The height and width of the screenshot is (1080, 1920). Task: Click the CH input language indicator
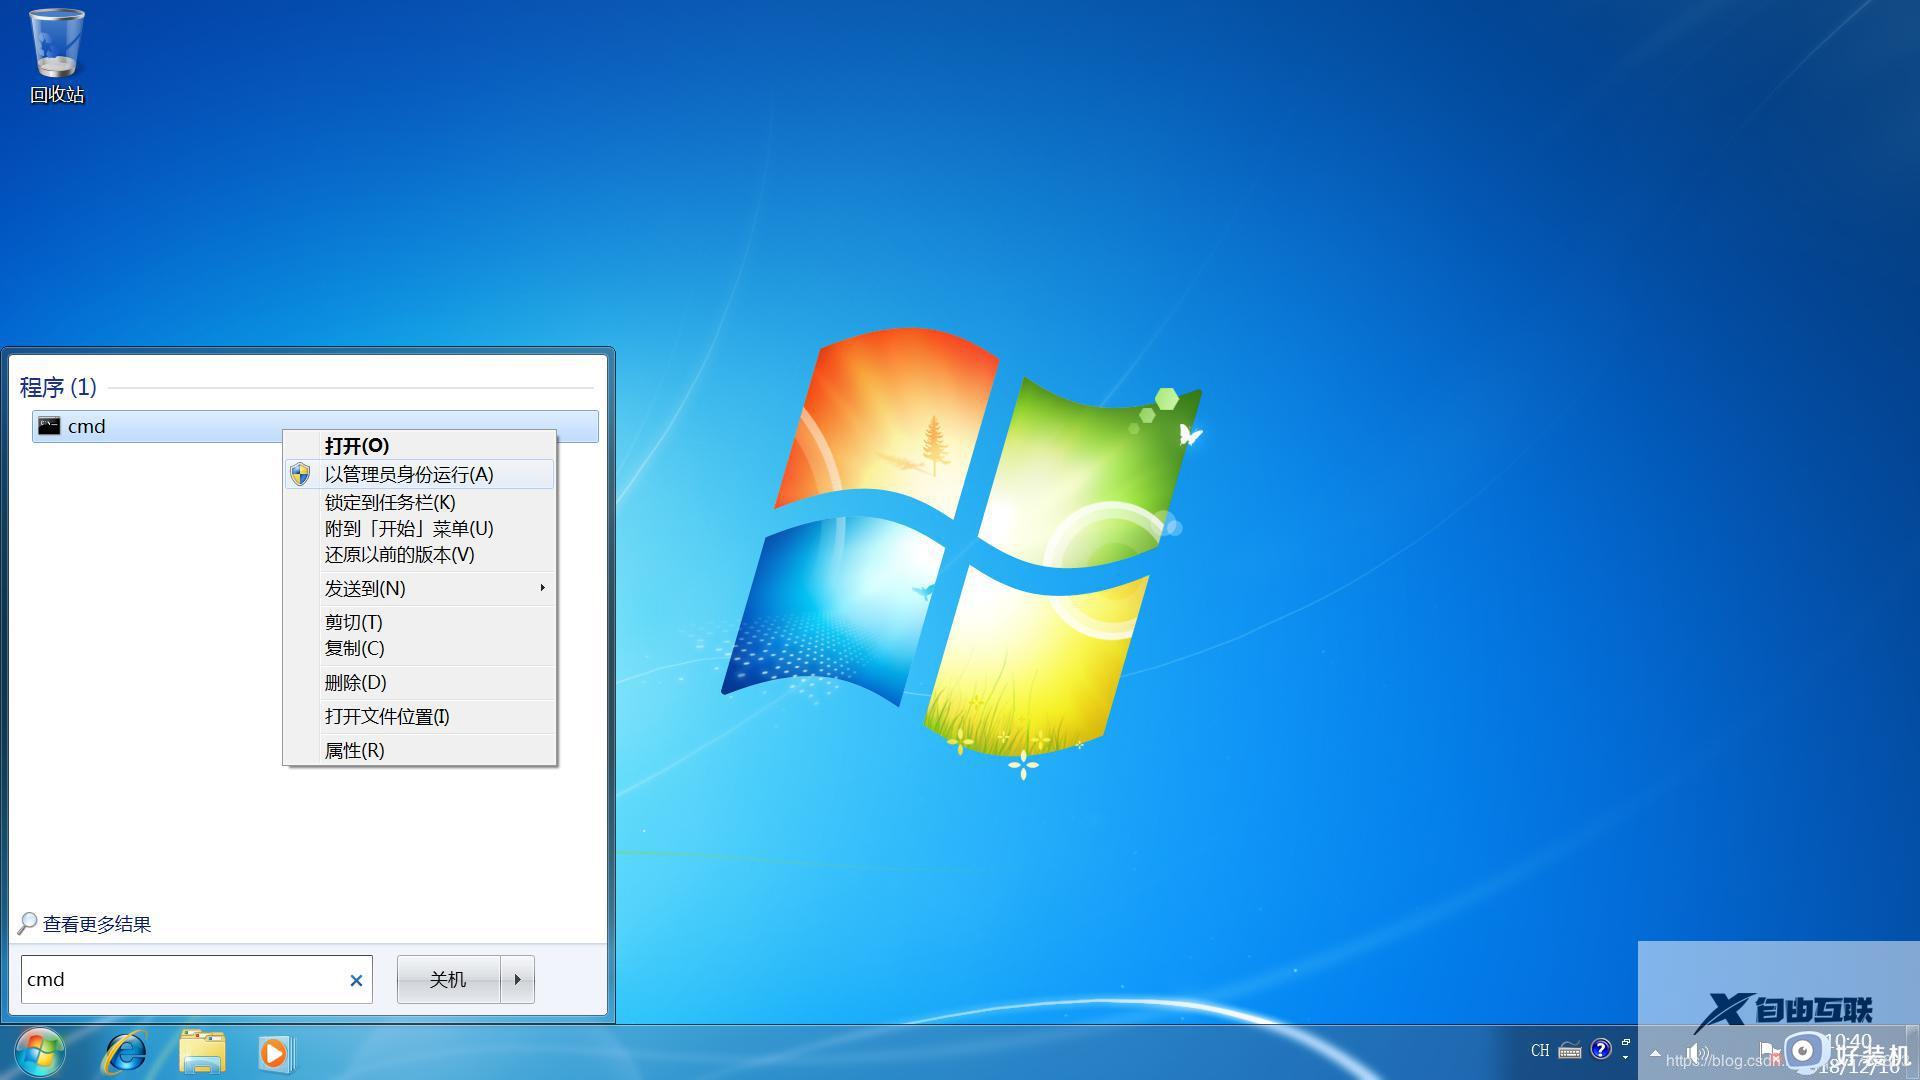coord(1540,1050)
